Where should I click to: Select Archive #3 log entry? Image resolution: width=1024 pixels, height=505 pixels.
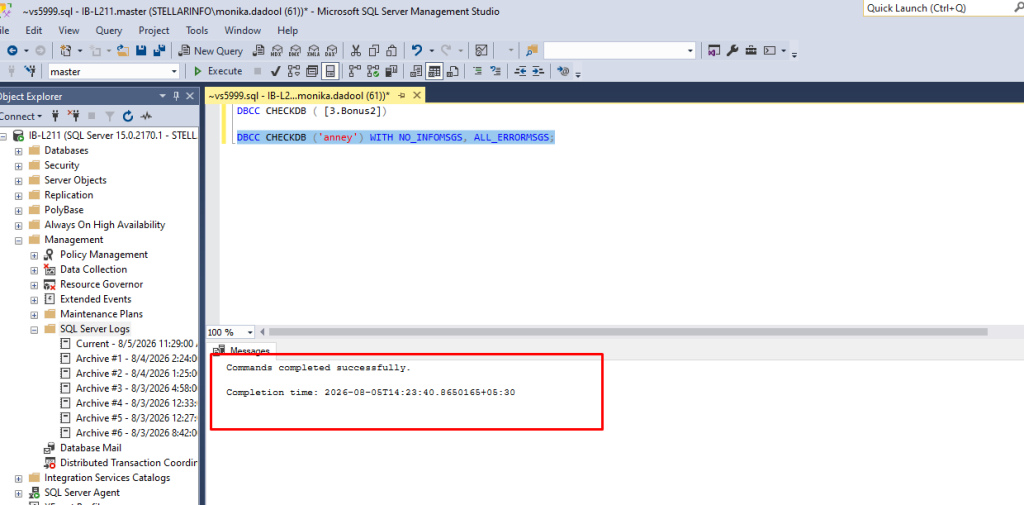coord(128,388)
